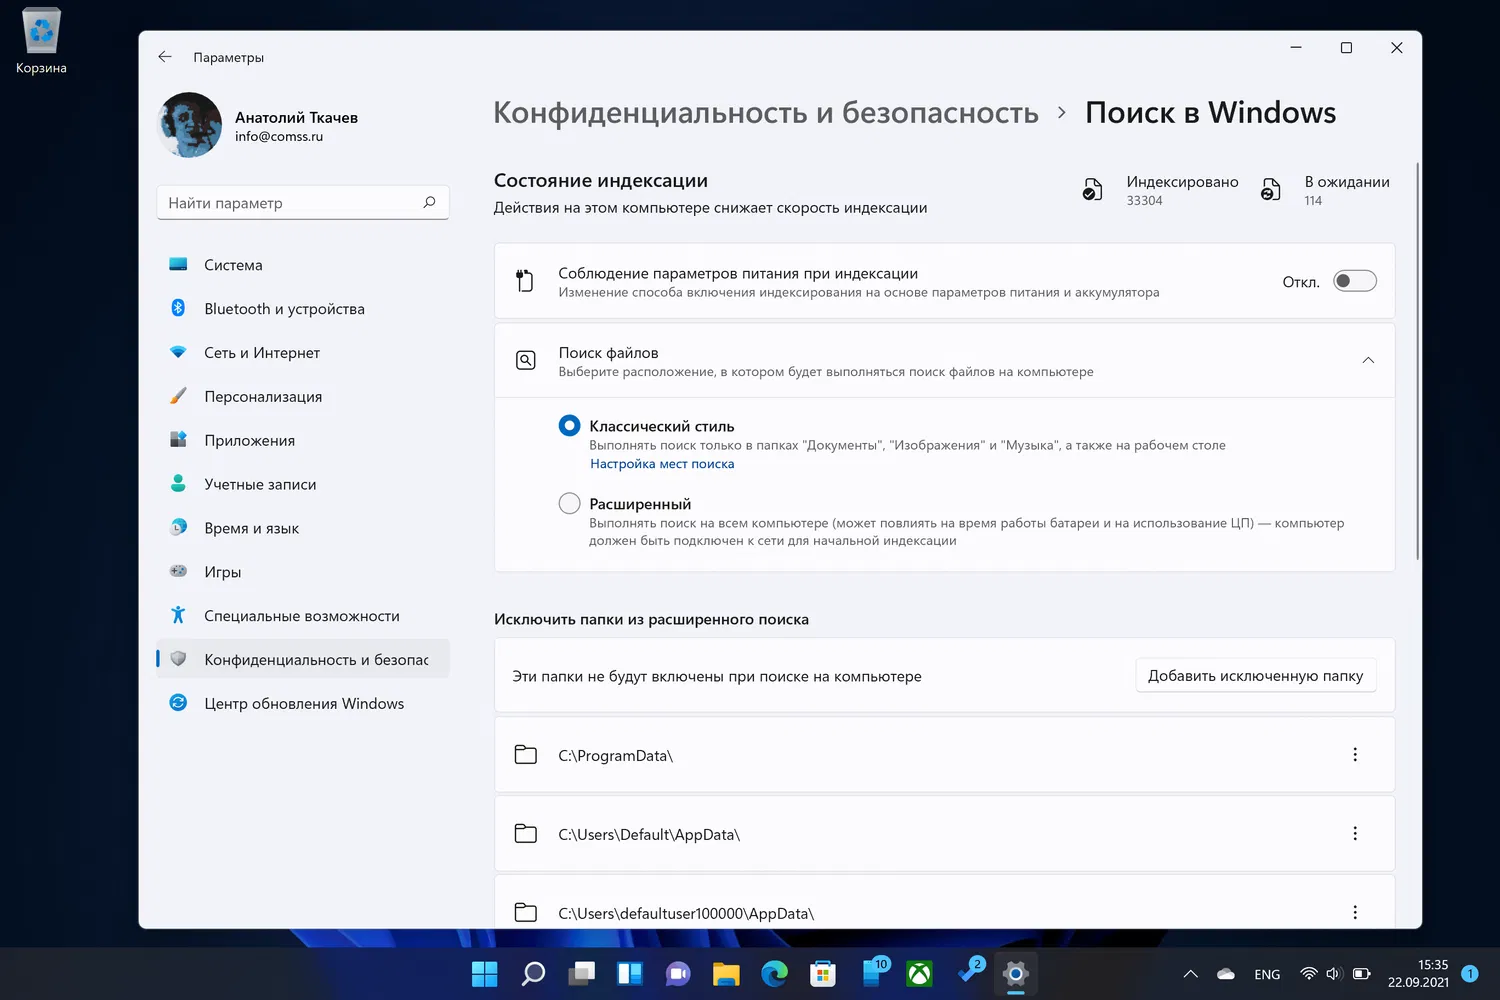Open Специальные возможности settings
1500x1000 pixels.
303,616
